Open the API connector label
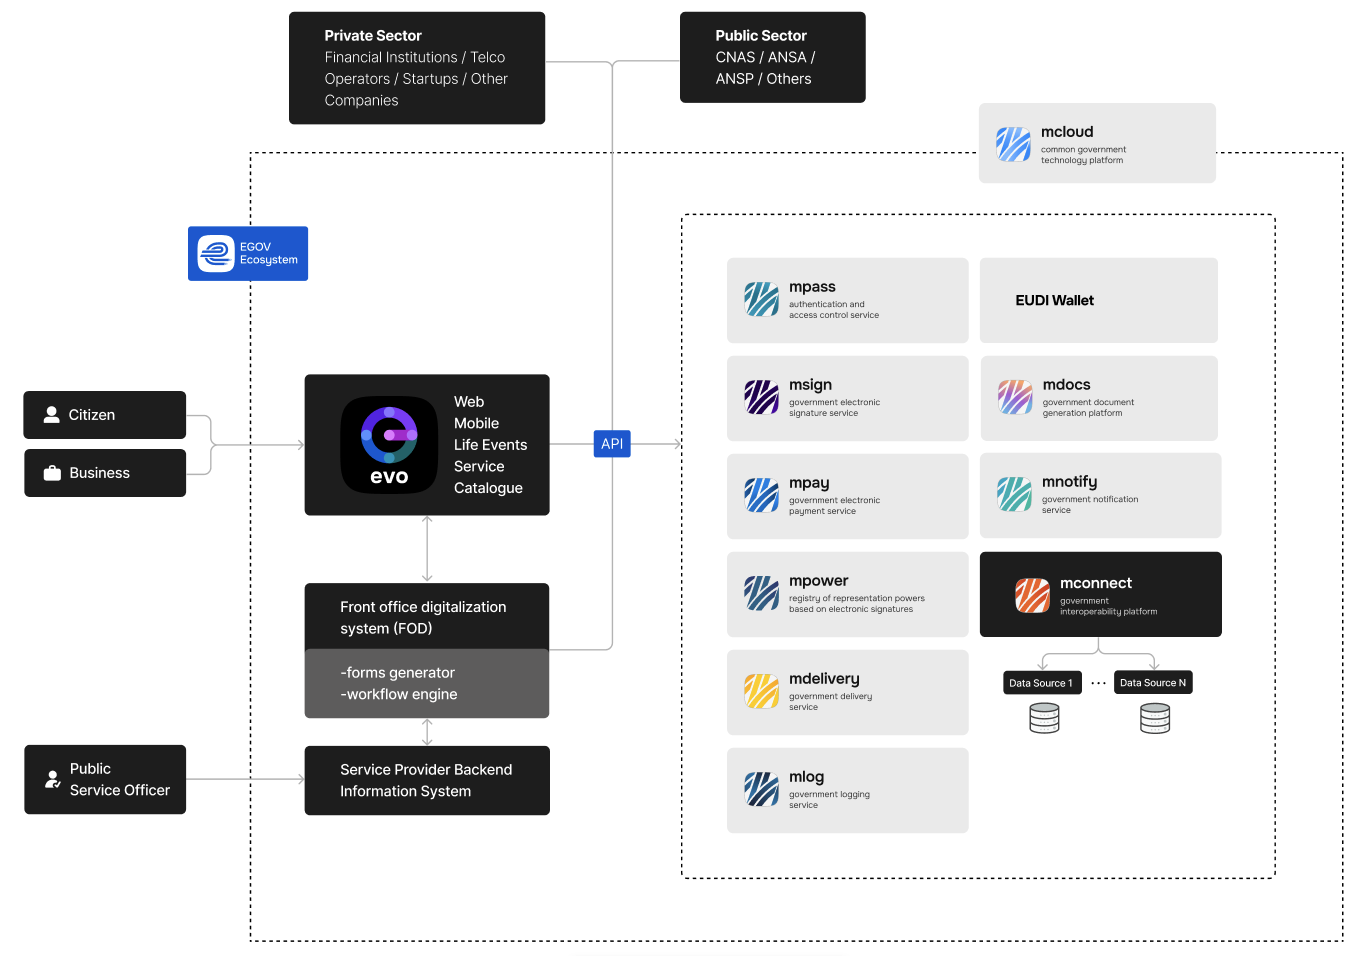 coord(611,443)
